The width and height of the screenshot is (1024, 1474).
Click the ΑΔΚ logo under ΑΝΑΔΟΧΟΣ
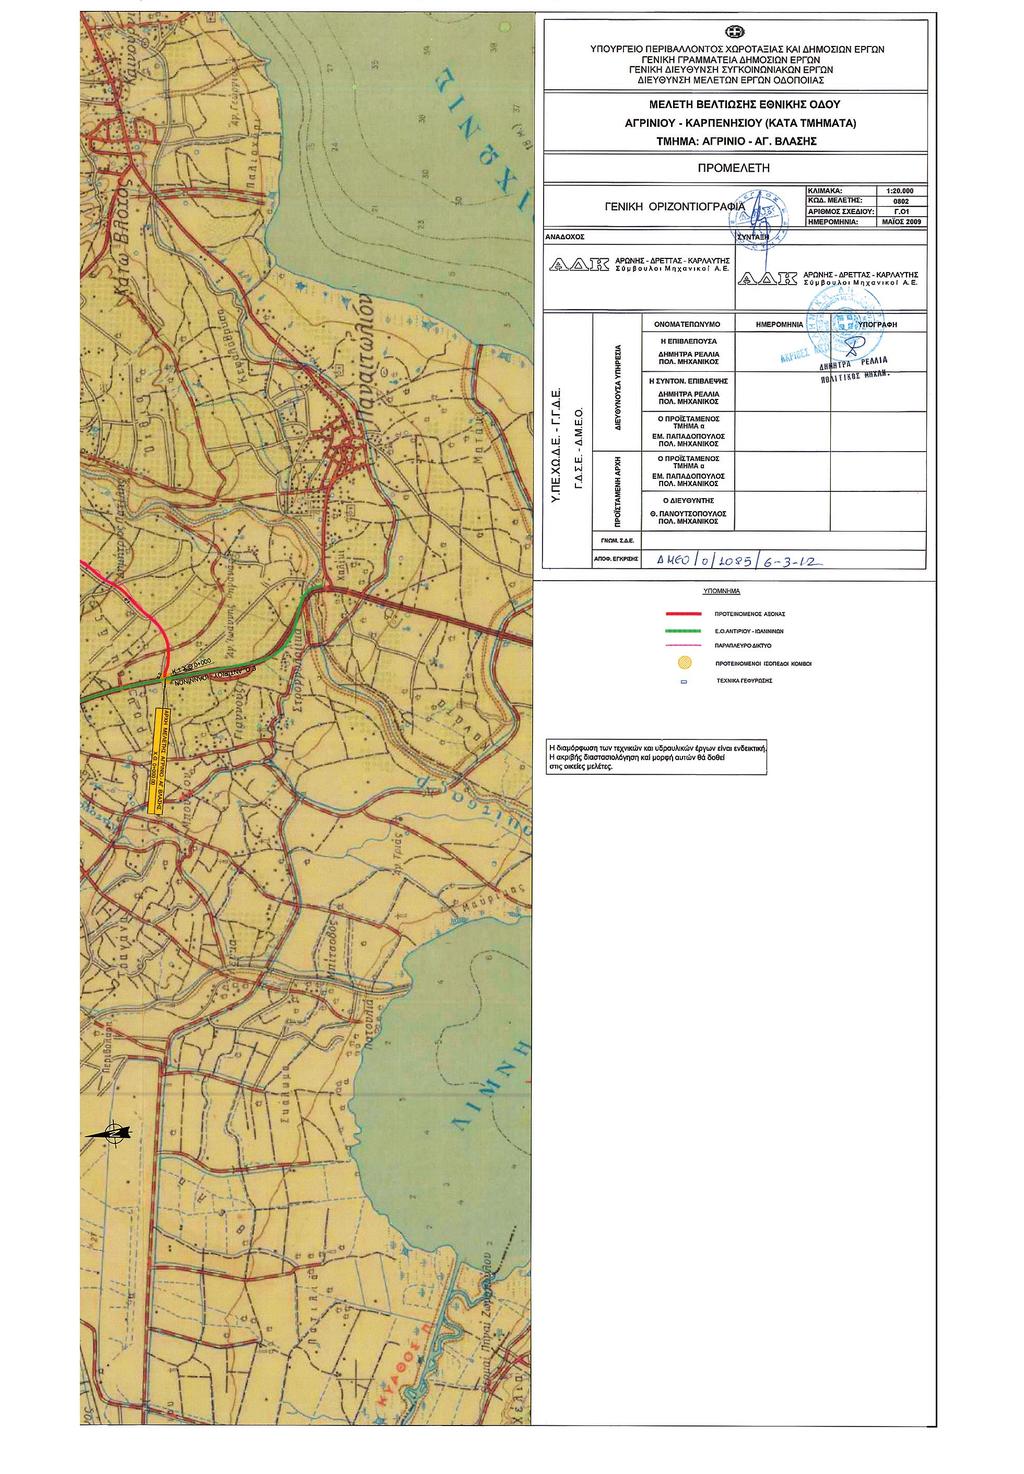coord(579,263)
